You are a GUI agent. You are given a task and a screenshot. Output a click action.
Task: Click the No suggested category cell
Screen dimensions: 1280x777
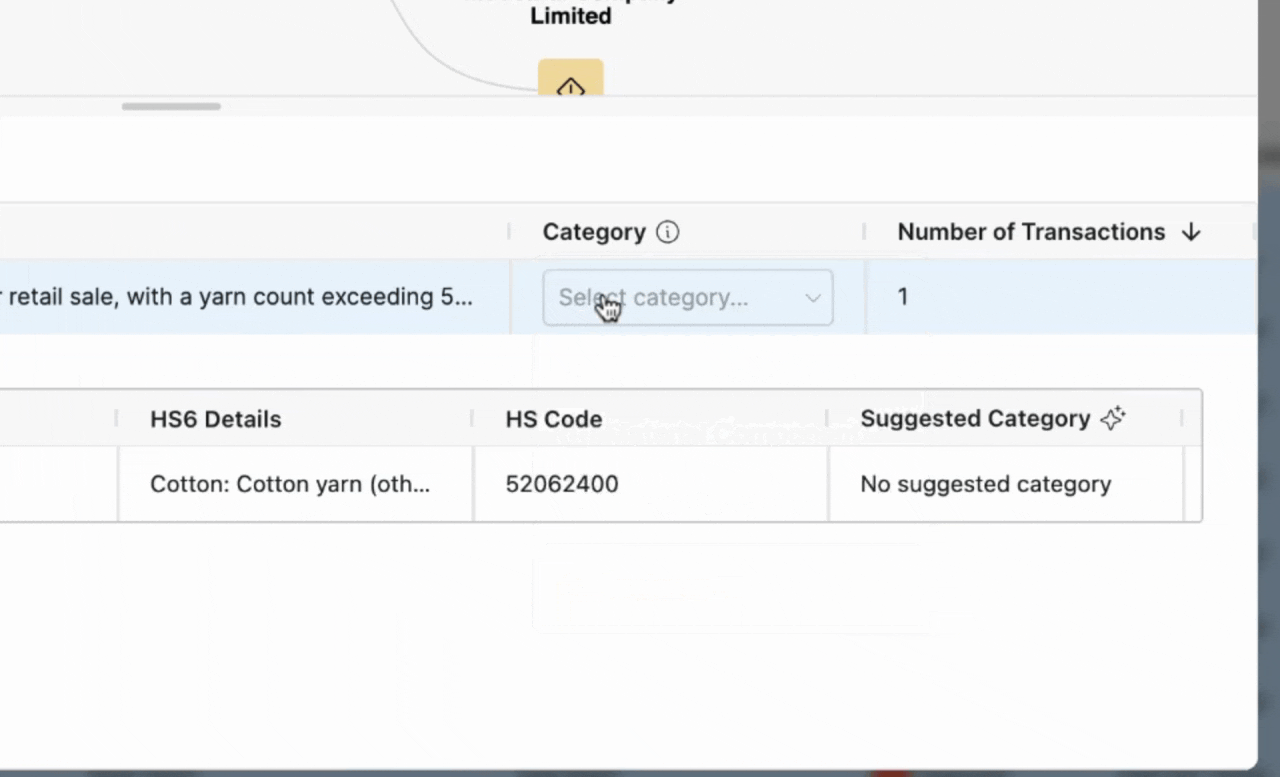click(985, 484)
